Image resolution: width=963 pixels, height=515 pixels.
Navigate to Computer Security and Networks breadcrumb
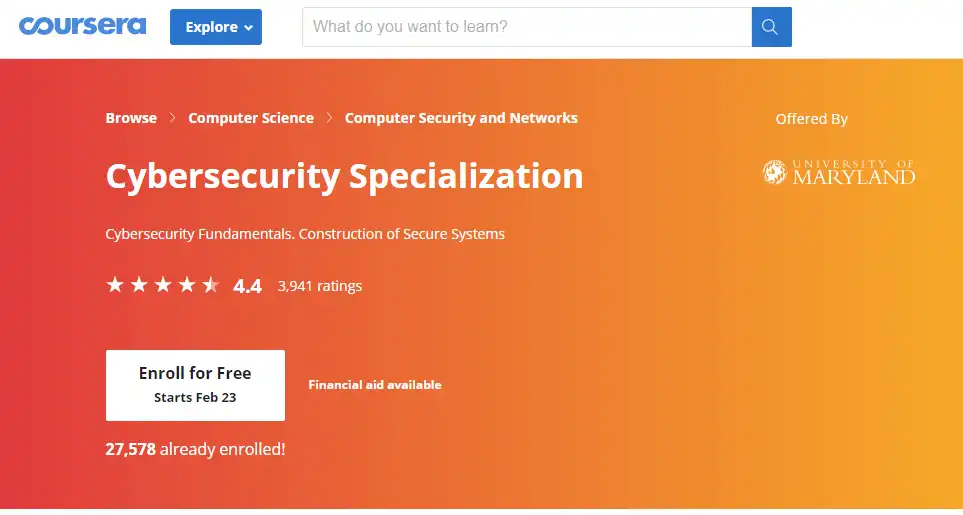(461, 118)
